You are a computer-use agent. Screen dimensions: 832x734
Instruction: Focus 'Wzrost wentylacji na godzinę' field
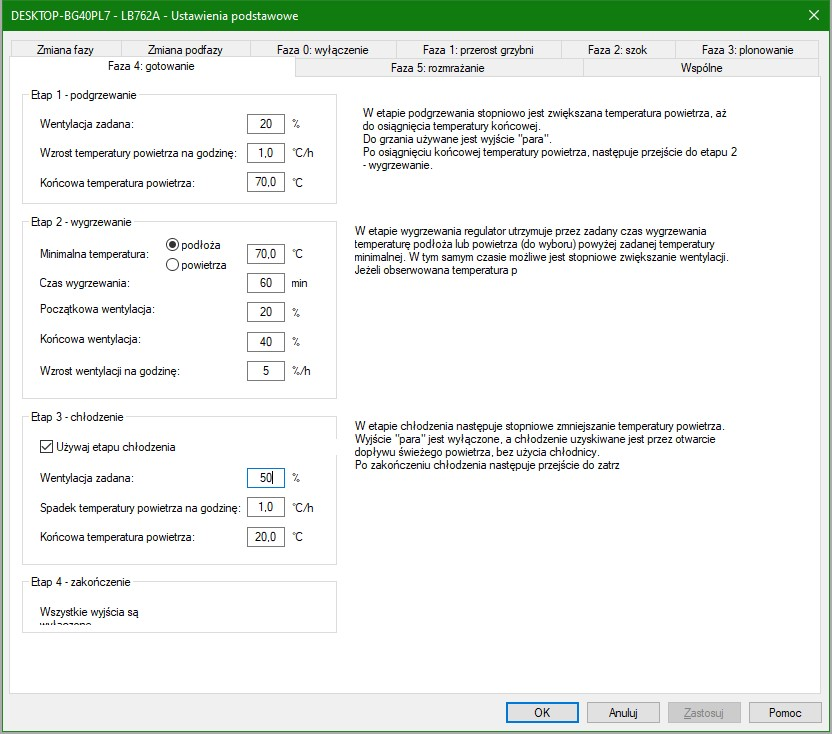(x=266, y=371)
